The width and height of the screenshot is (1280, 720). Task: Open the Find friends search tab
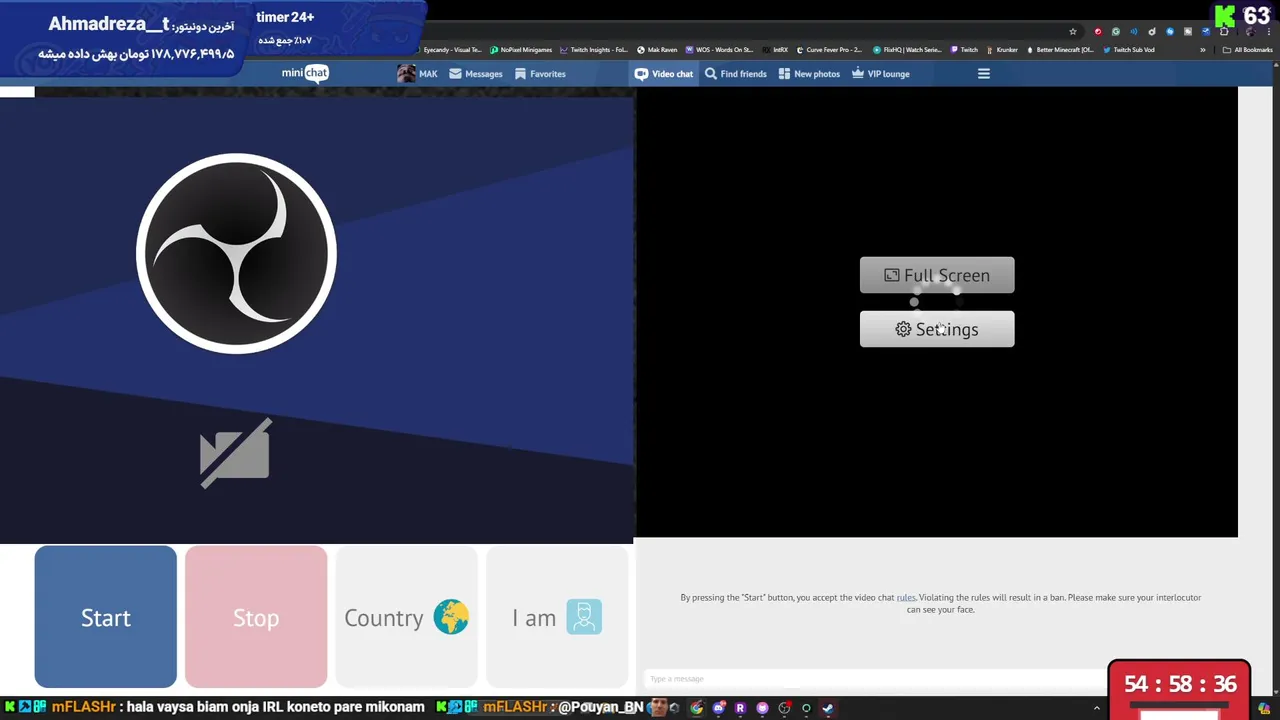pyautogui.click(x=735, y=74)
